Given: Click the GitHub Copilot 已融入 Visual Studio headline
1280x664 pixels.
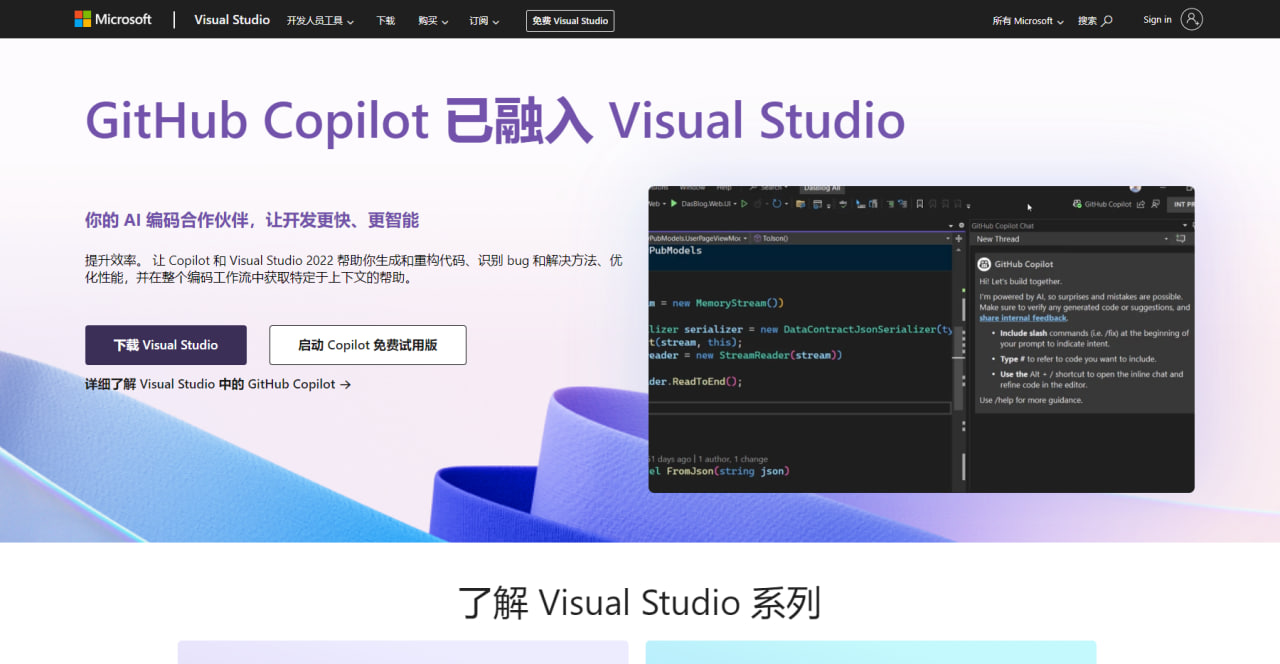Looking at the screenshot, I should pos(495,121).
